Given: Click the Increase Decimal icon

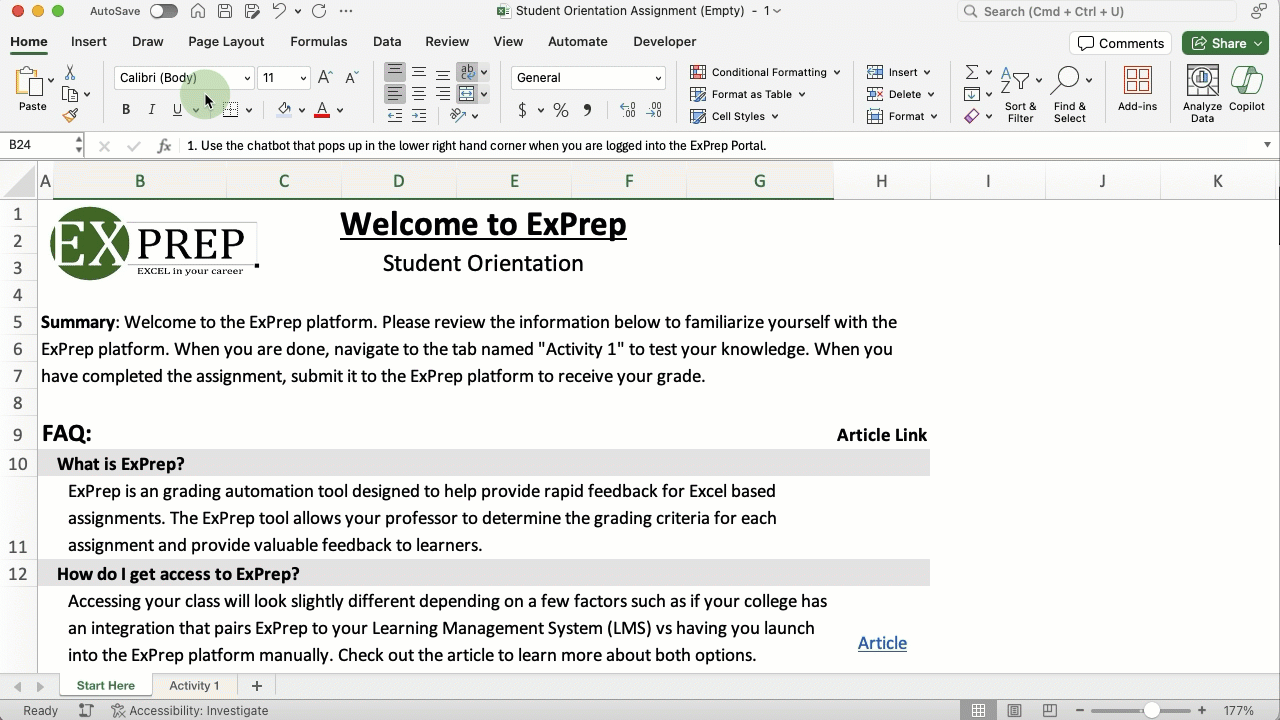Looking at the screenshot, I should (628, 110).
